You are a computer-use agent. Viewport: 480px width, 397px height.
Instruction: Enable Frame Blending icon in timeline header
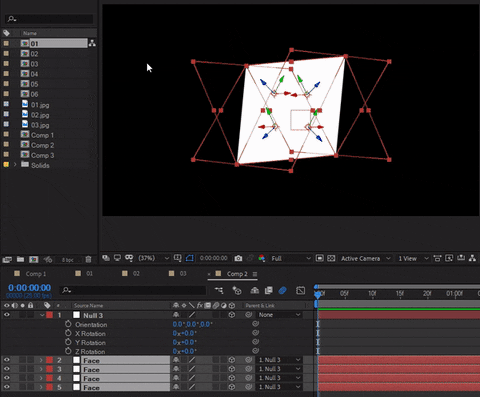click(x=269, y=290)
